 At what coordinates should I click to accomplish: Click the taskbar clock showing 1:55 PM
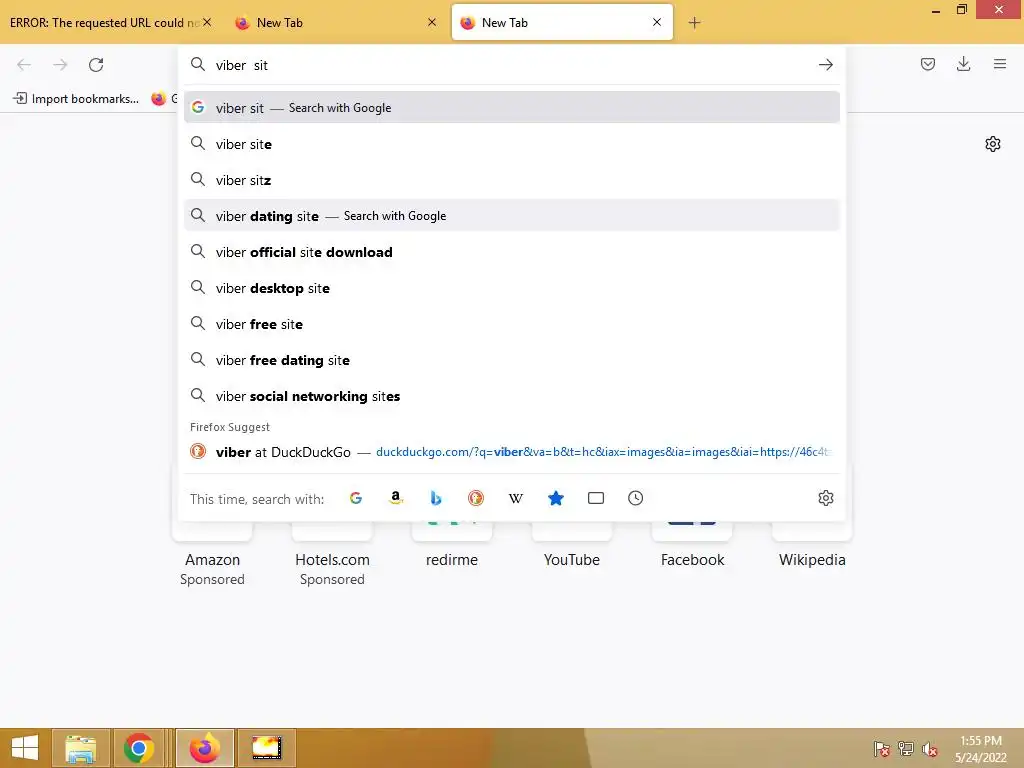click(x=981, y=749)
